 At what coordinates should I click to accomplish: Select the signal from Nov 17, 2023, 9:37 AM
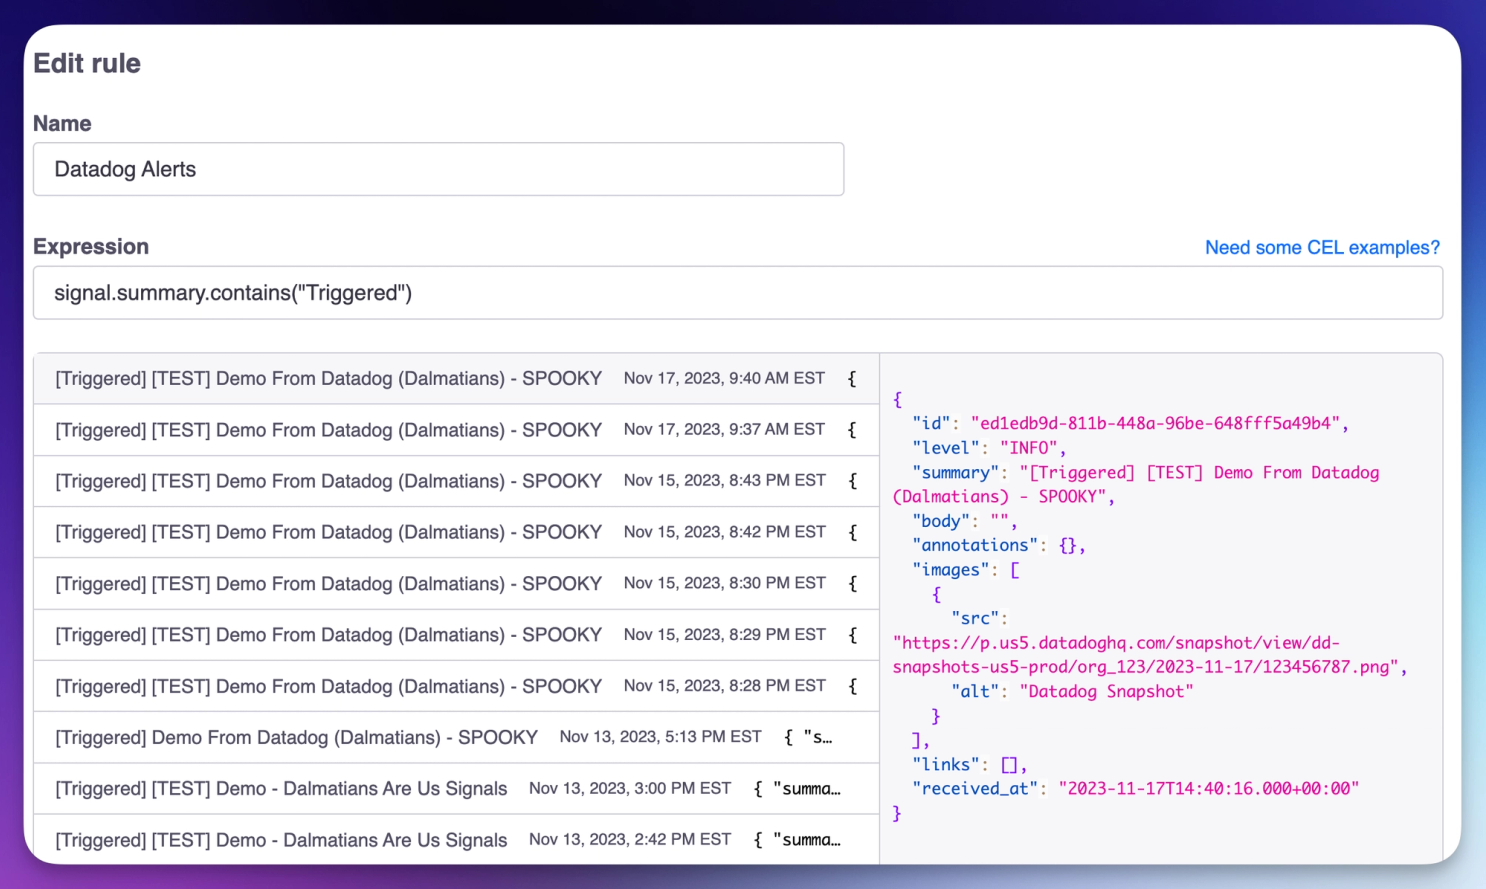click(x=456, y=430)
